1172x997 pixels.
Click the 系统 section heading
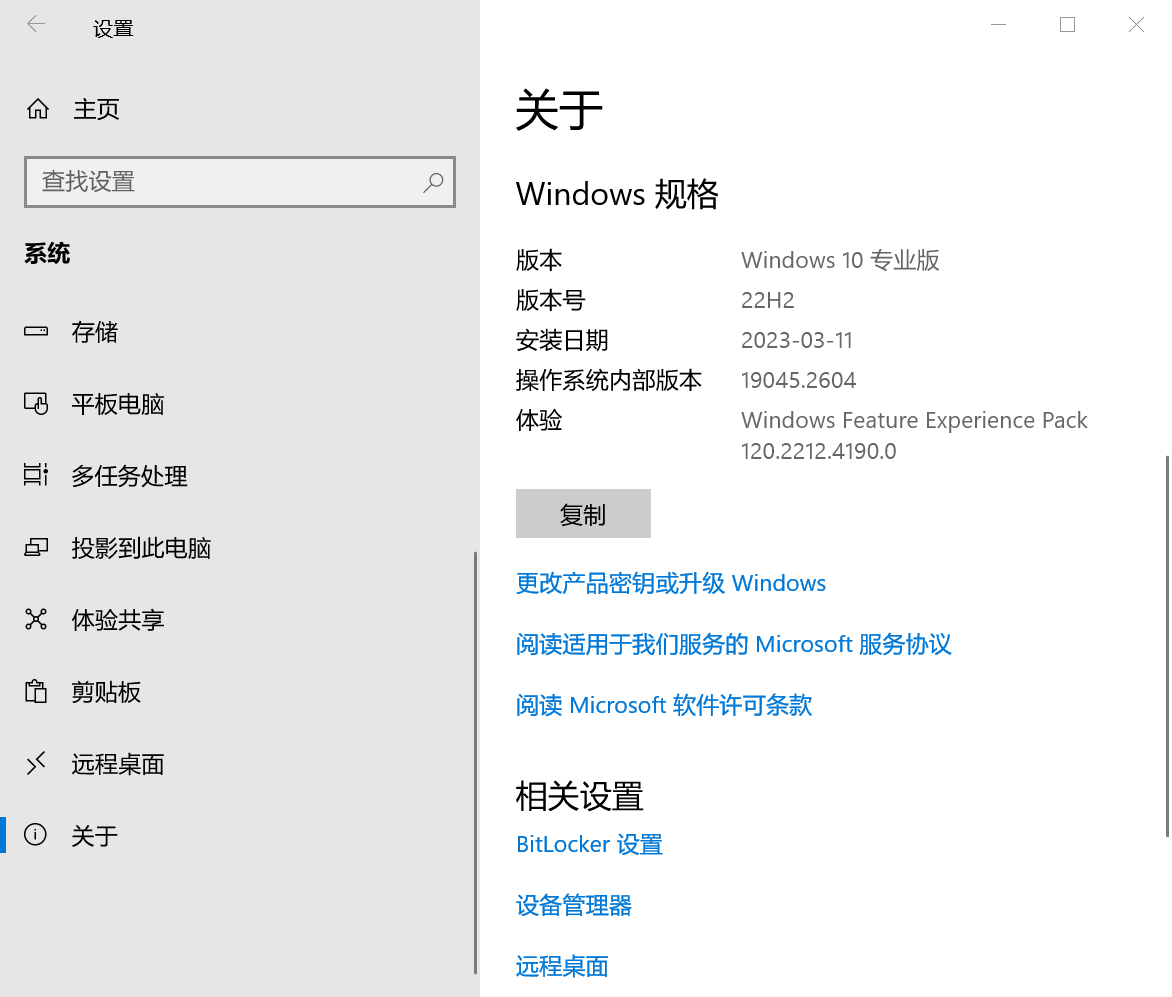[x=47, y=253]
